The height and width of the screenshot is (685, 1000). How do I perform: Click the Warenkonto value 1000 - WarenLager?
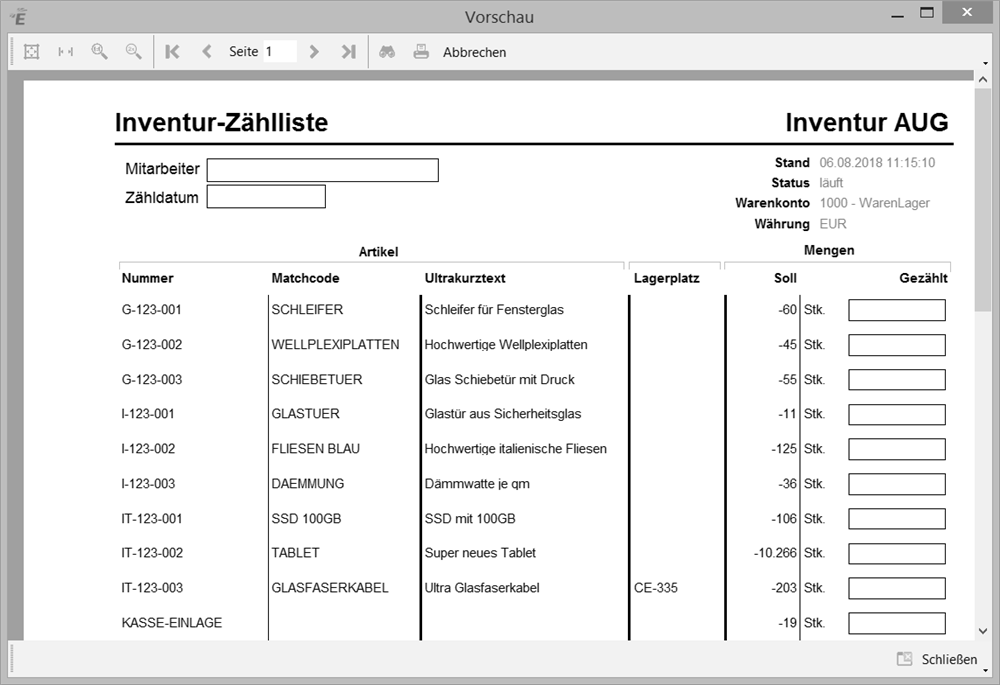pos(874,203)
